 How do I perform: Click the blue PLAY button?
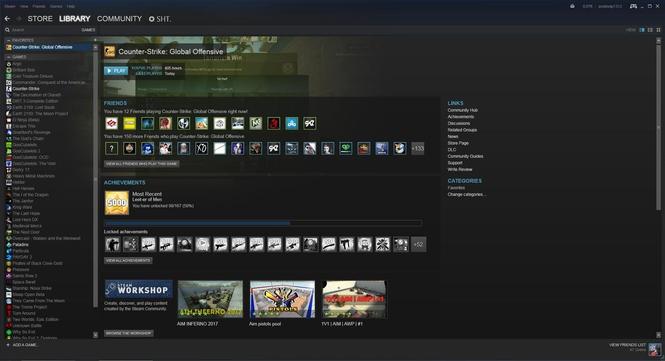pyautogui.click(x=116, y=70)
